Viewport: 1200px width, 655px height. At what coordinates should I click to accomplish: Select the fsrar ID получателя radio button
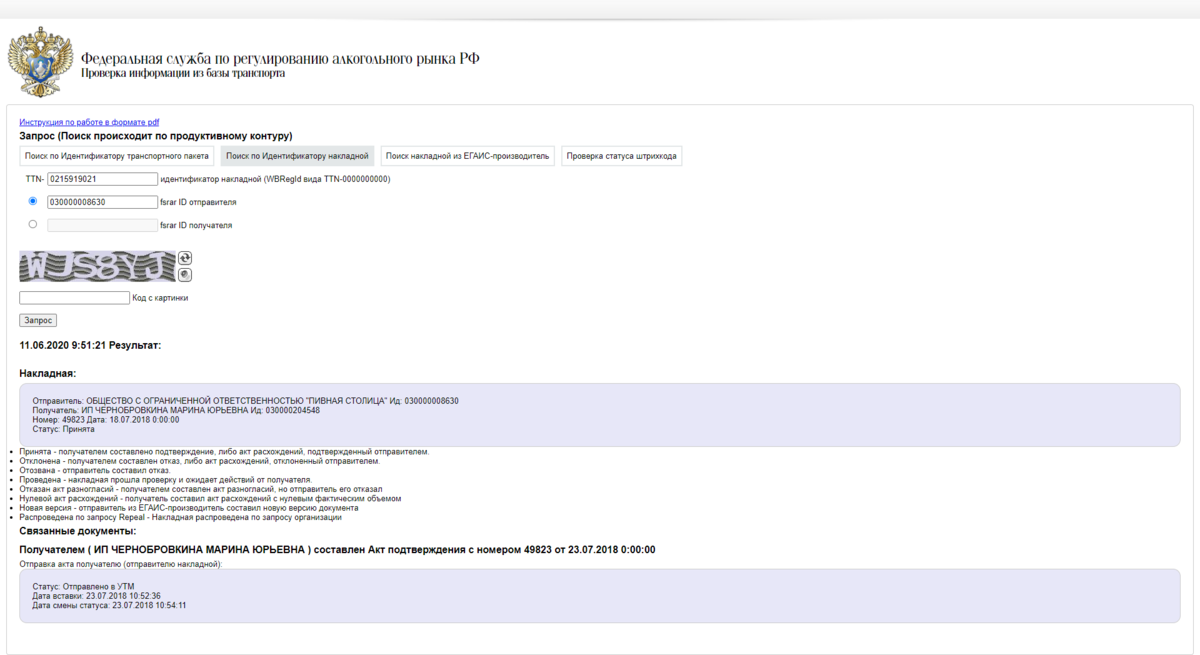click(x=33, y=224)
